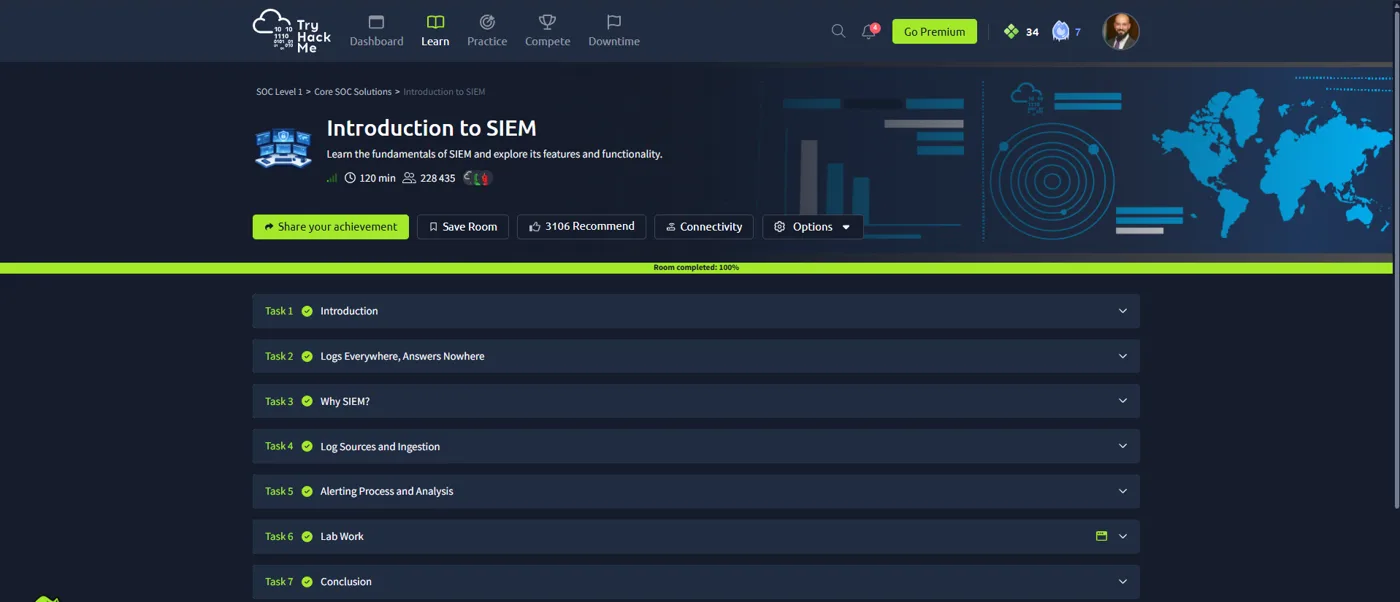
Task: Click the green streak icon showing 34
Action: [1011, 31]
